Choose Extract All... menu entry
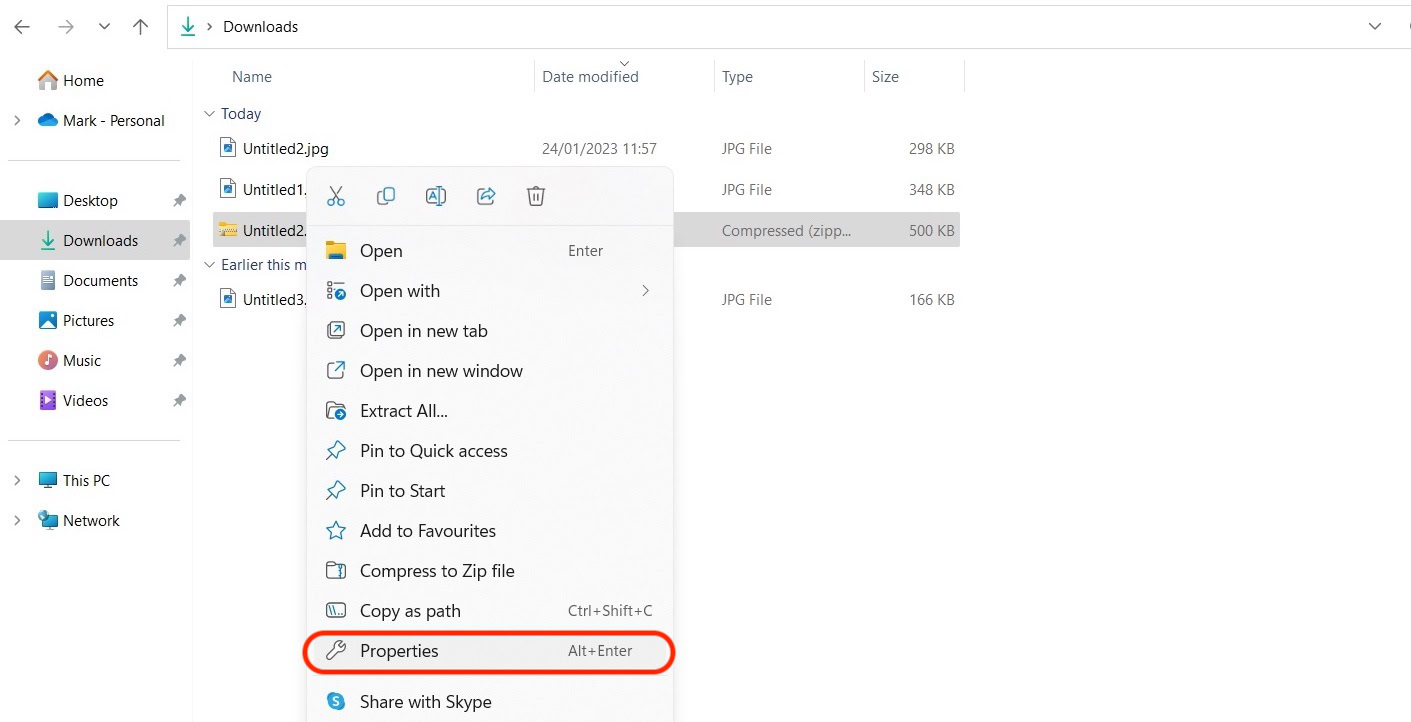Viewport: 1411px width, 722px height. pos(403,411)
